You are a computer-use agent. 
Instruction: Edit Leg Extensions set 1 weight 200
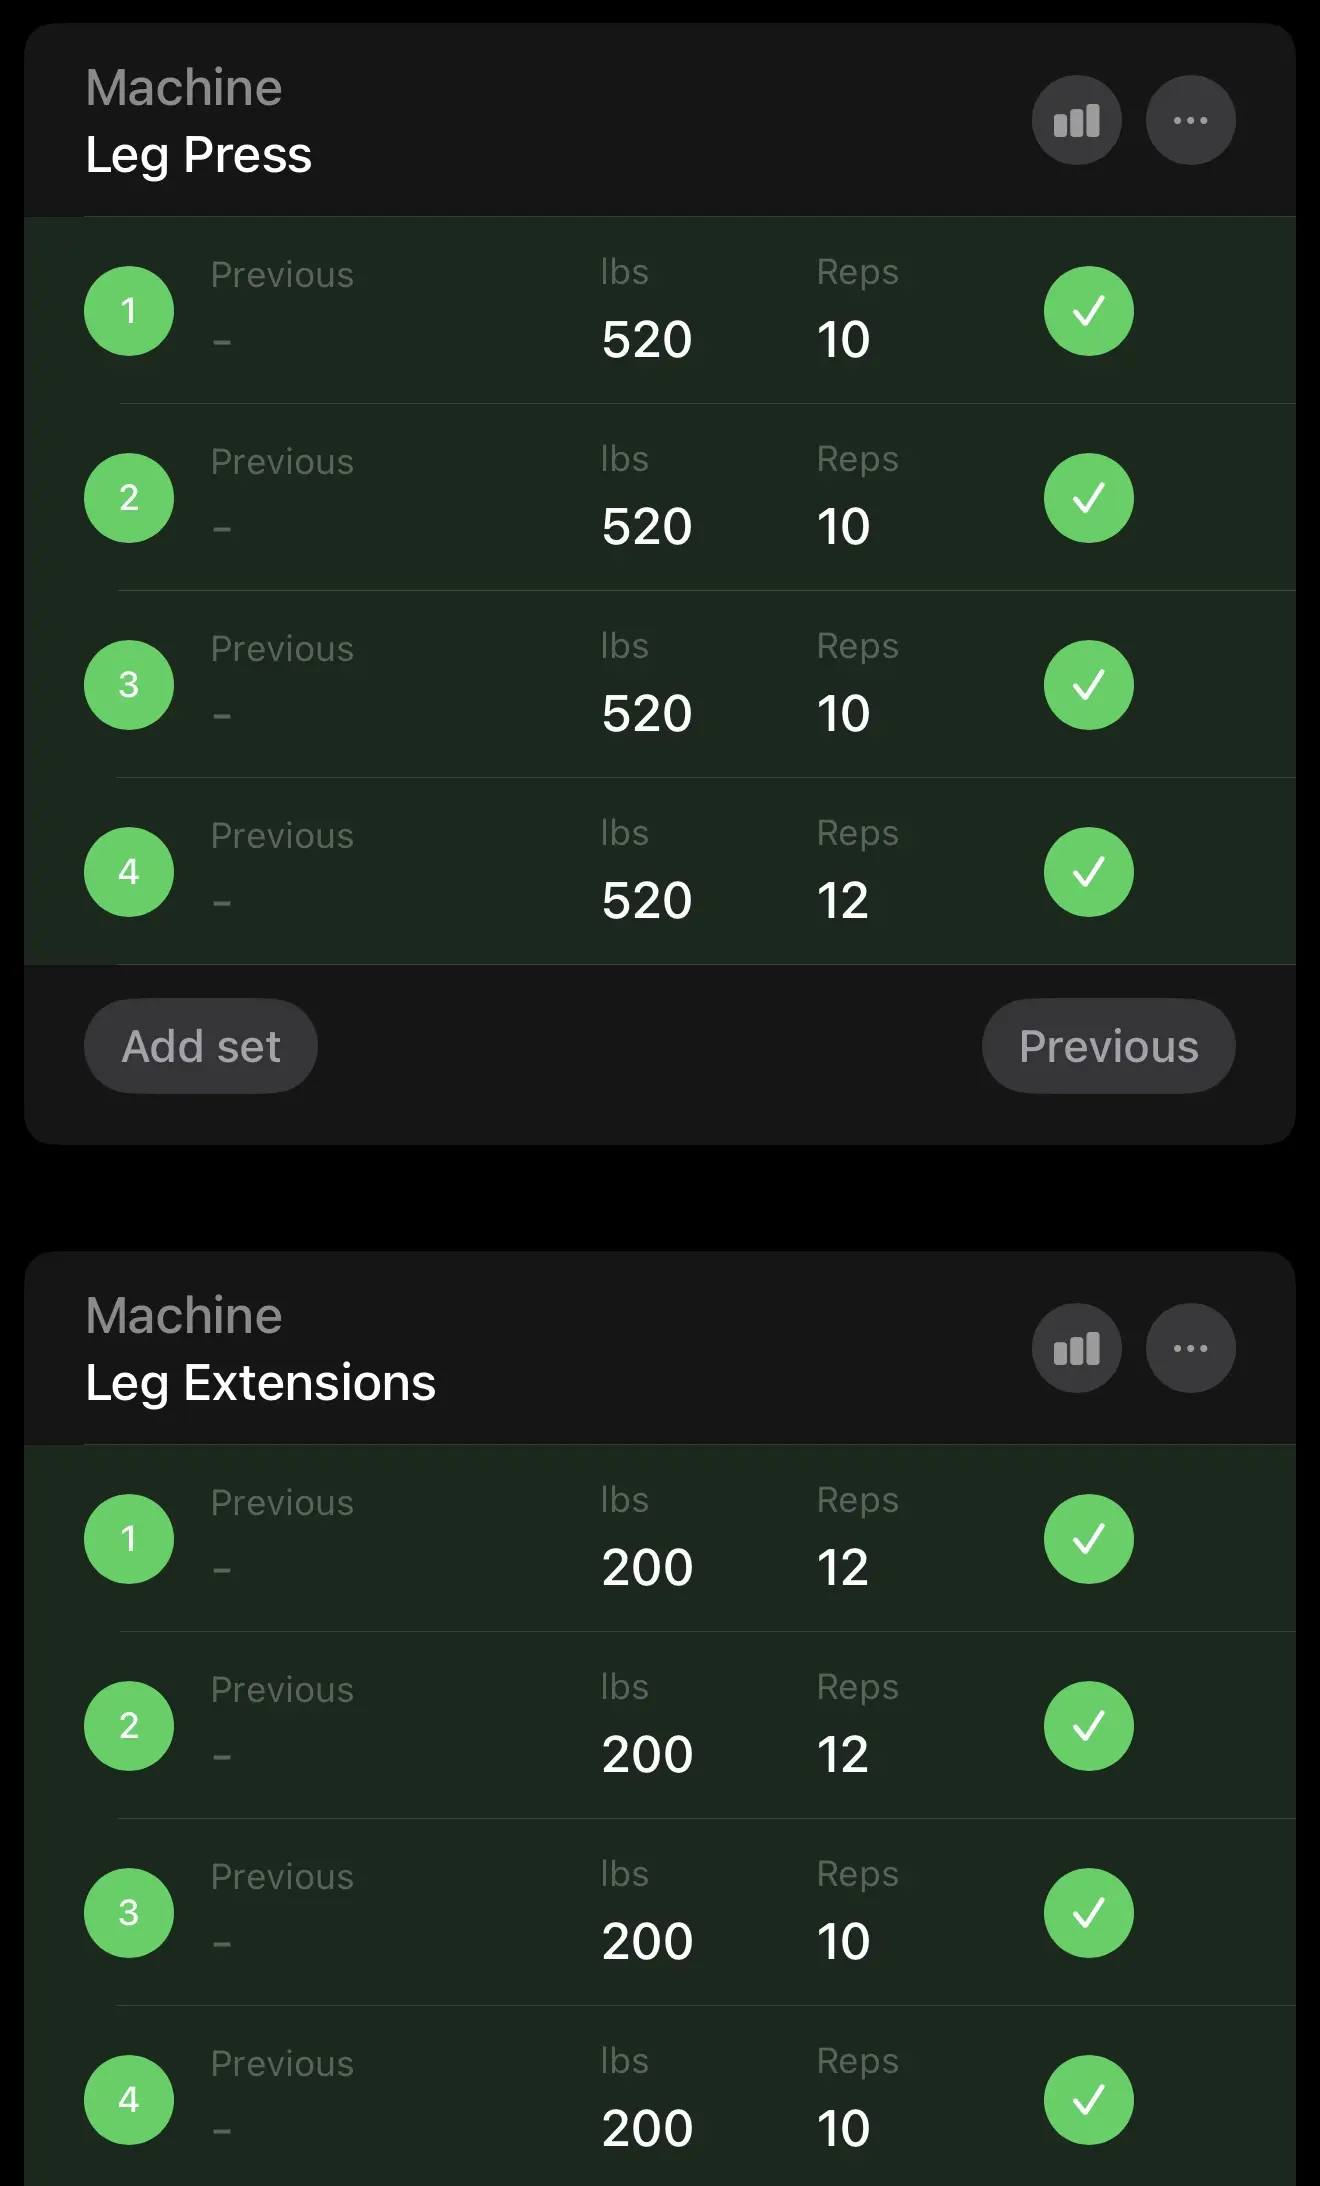point(647,1568)
